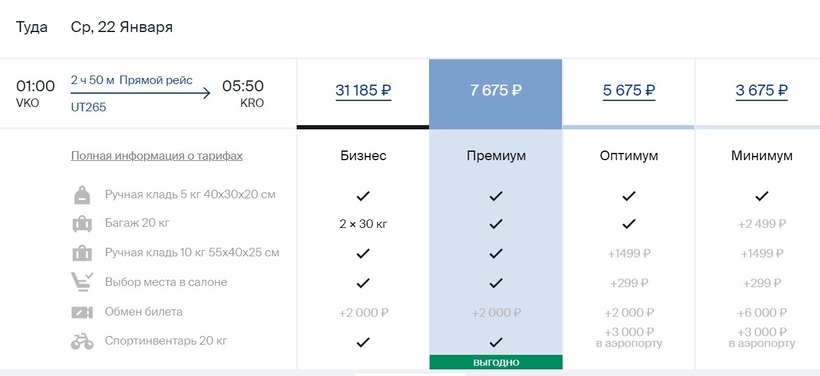Add baggage for +2 499 ₽ in Минимум

click(761, 224)
